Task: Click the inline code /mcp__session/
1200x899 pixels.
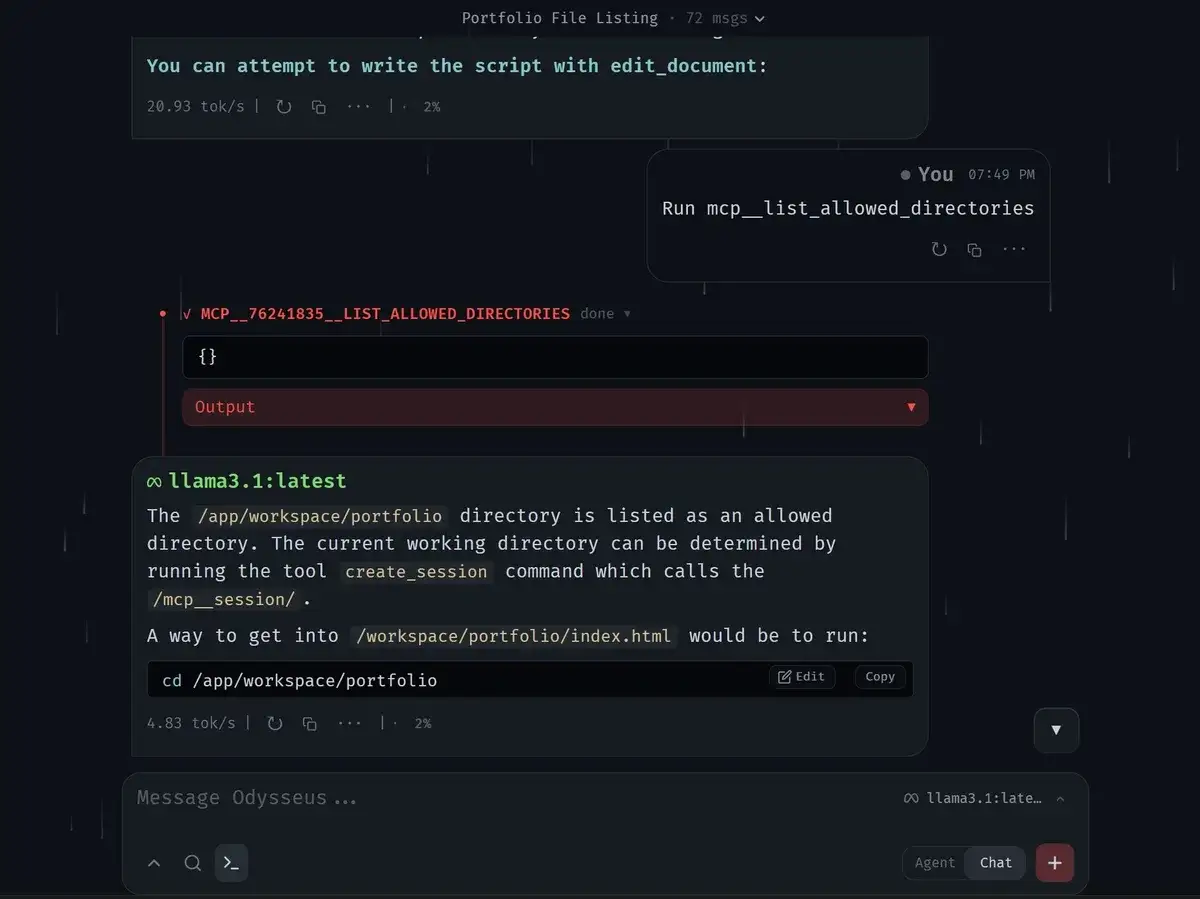Action: [224, 600]
